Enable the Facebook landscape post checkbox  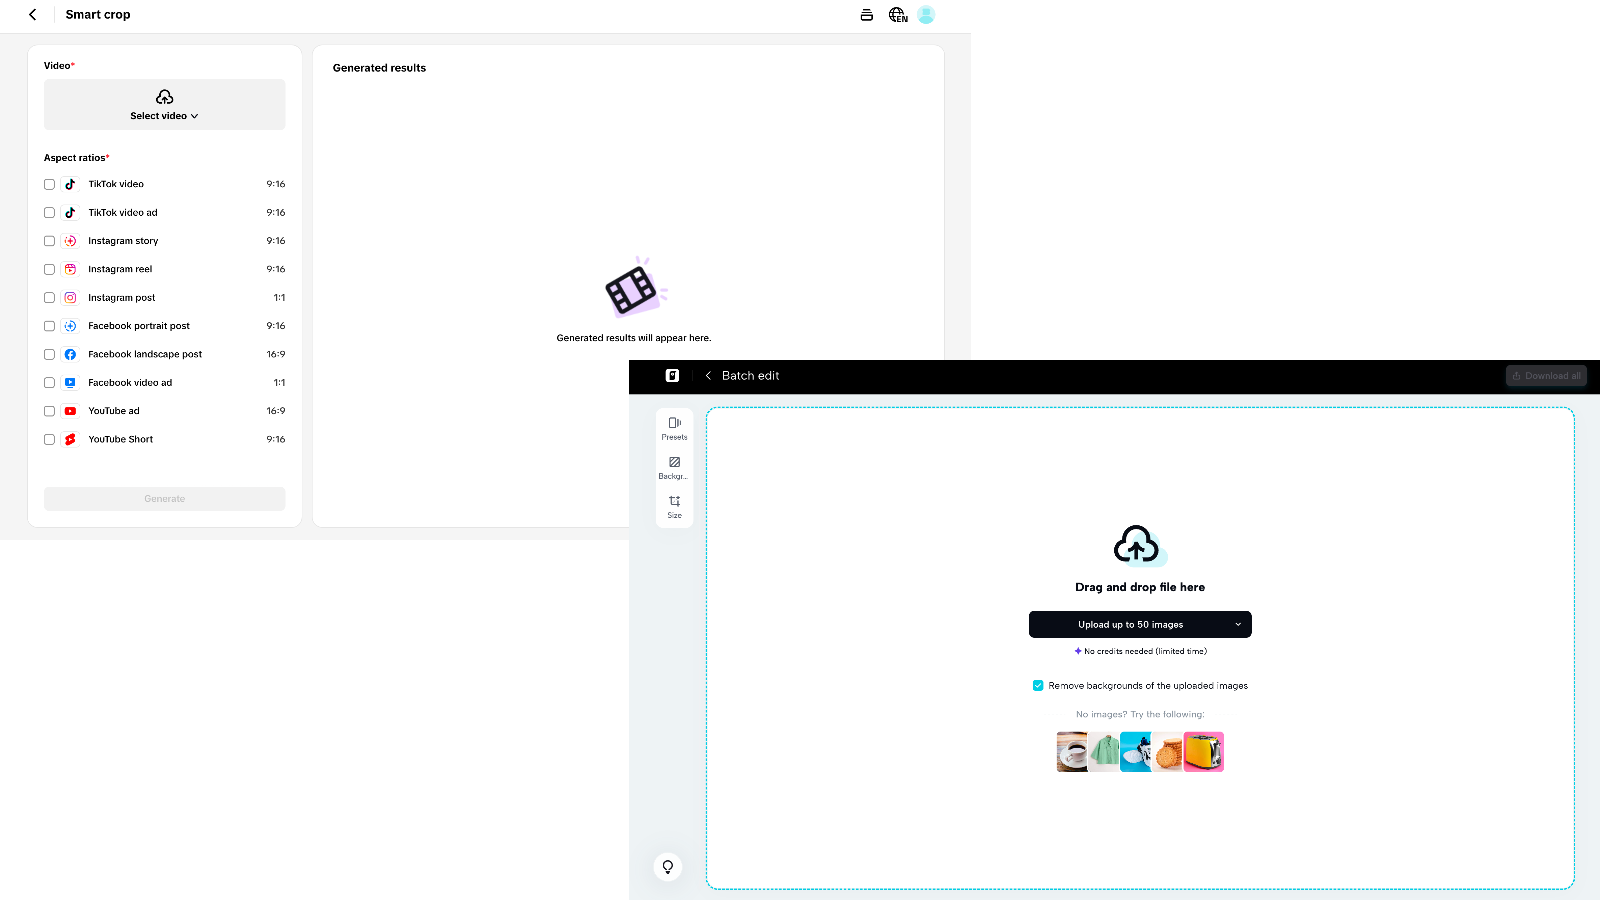click(48, 354)
